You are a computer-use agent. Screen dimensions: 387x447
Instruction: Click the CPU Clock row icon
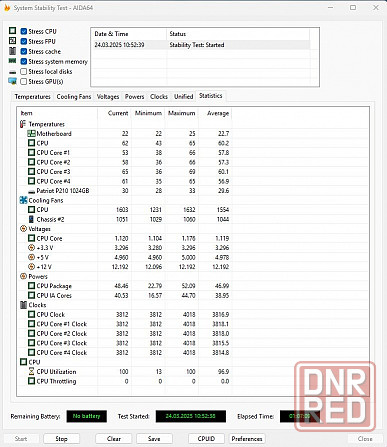[x=31, y=314]
